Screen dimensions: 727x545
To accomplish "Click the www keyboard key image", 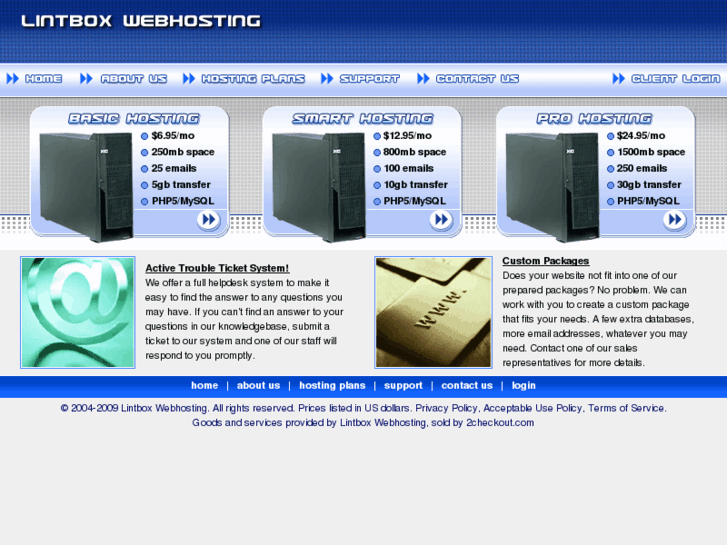I will coord(434,313).
